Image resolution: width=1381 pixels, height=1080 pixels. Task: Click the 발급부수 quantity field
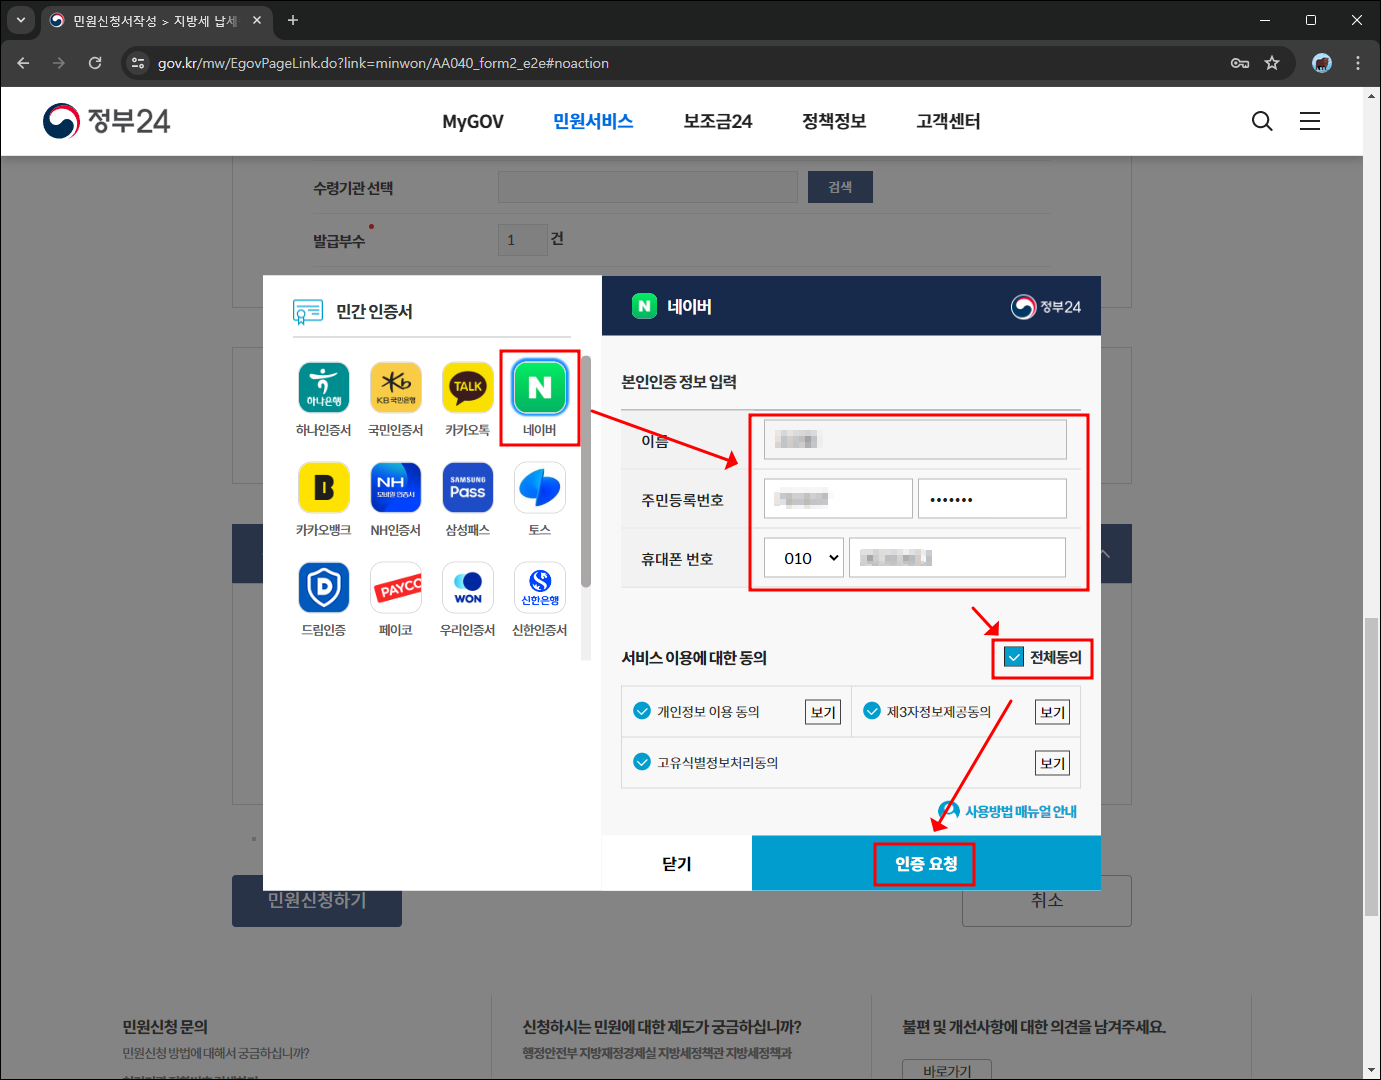click(x=523, y=240)
